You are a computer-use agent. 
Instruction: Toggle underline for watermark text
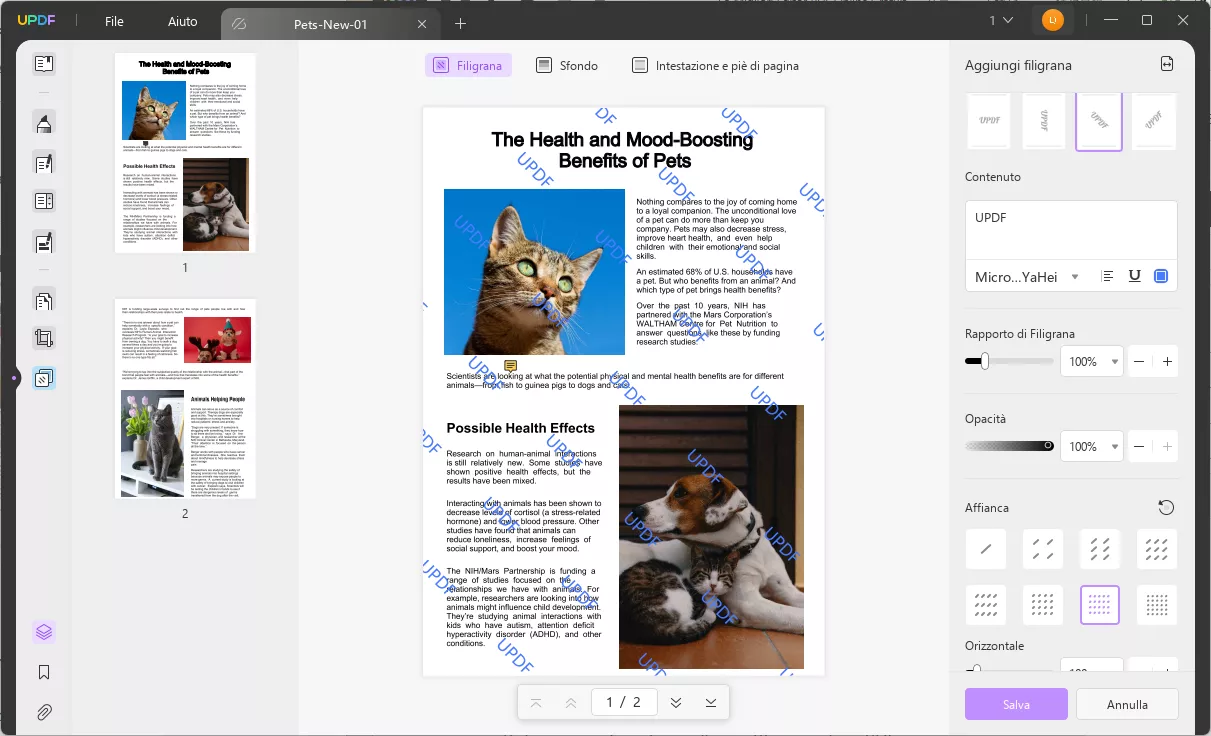pyautogui.click(x=1134, y=276)
